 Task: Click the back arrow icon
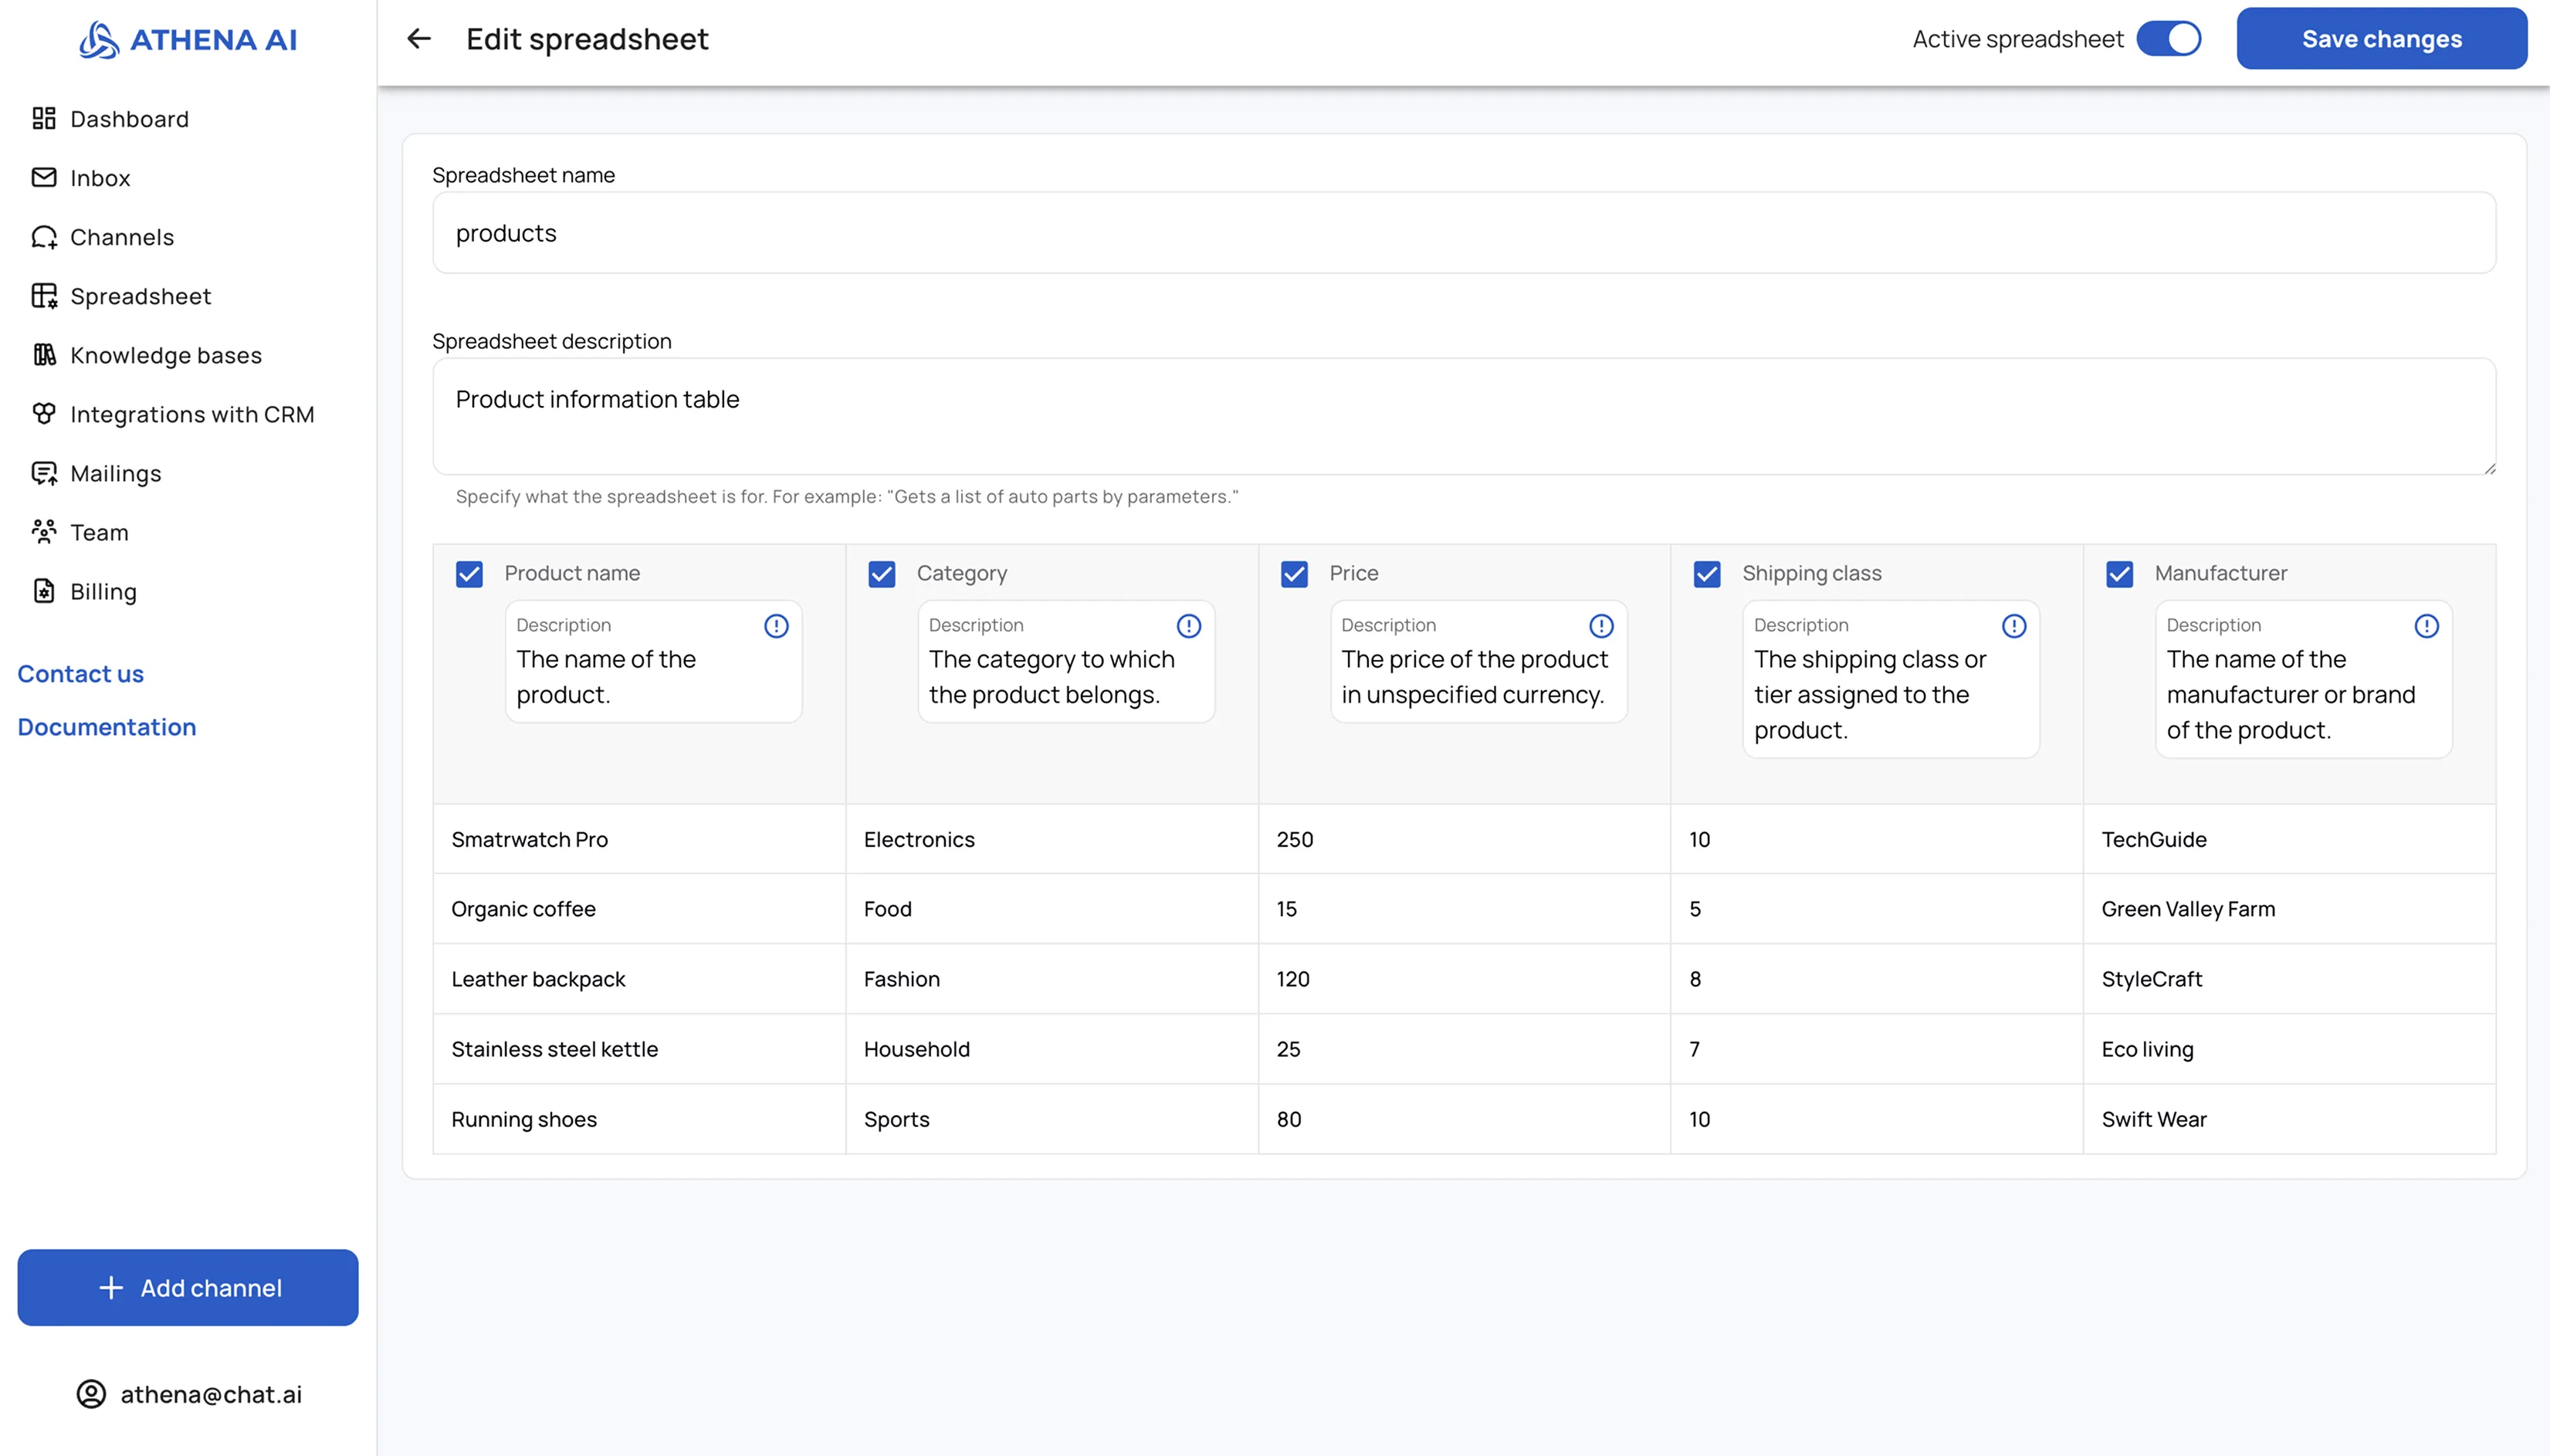418,39
